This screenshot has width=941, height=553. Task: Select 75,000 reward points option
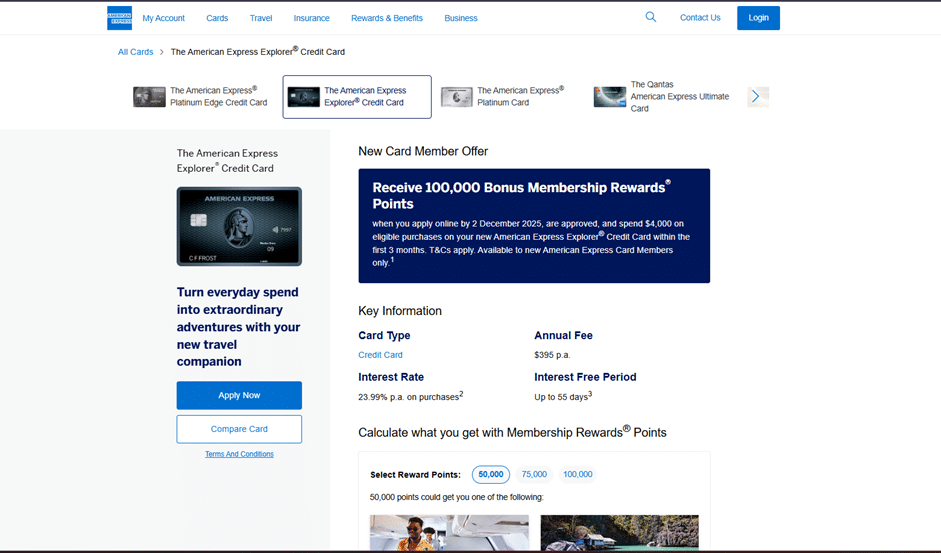point(534,474)
